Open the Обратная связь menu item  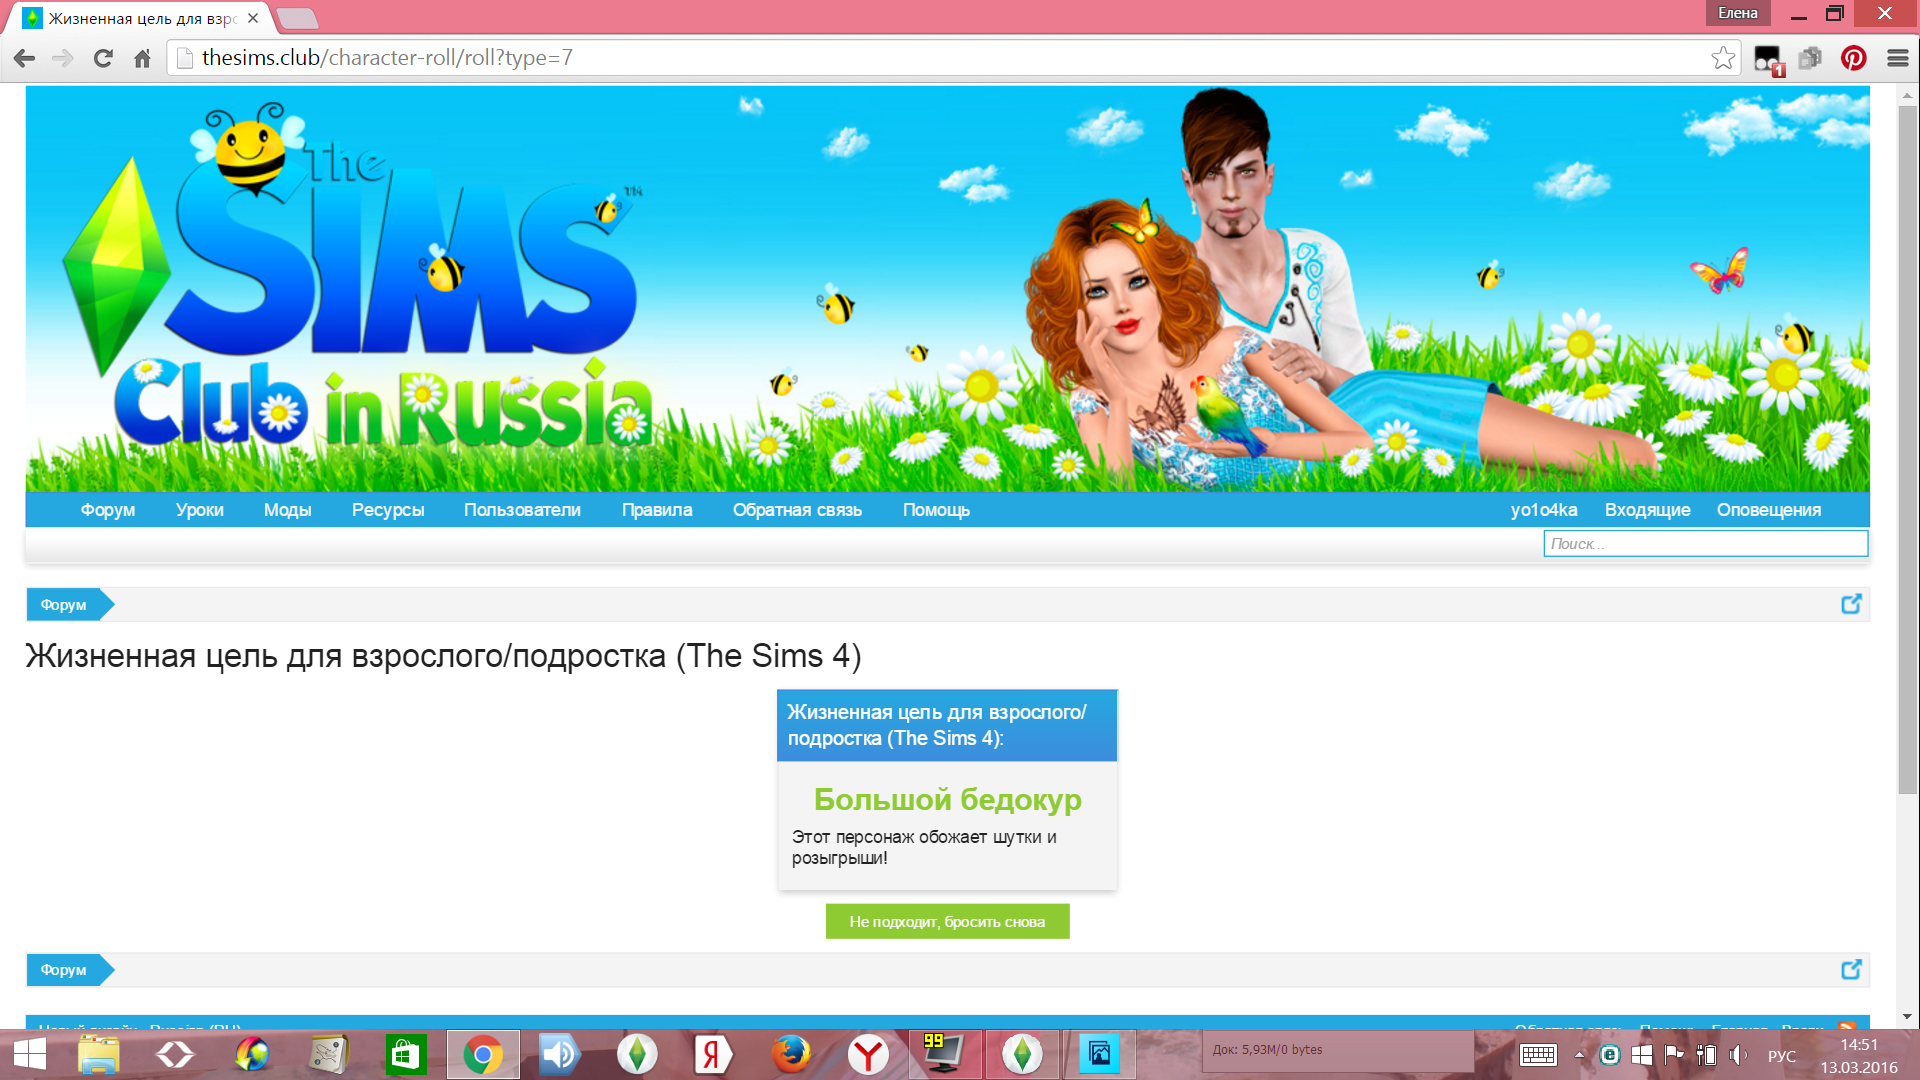797,510
